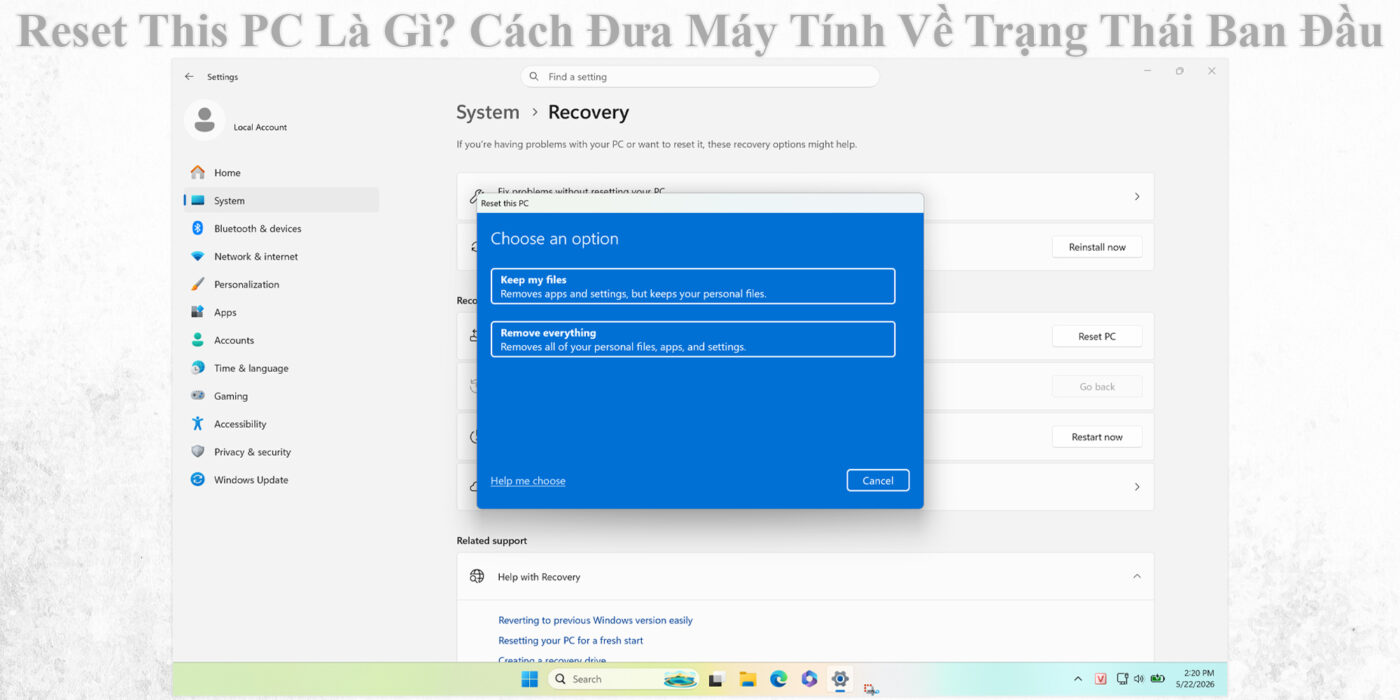Screen dimensions: 1400x700
Task: Expand Fix problems without resetting chevron
Action: 1136,197
